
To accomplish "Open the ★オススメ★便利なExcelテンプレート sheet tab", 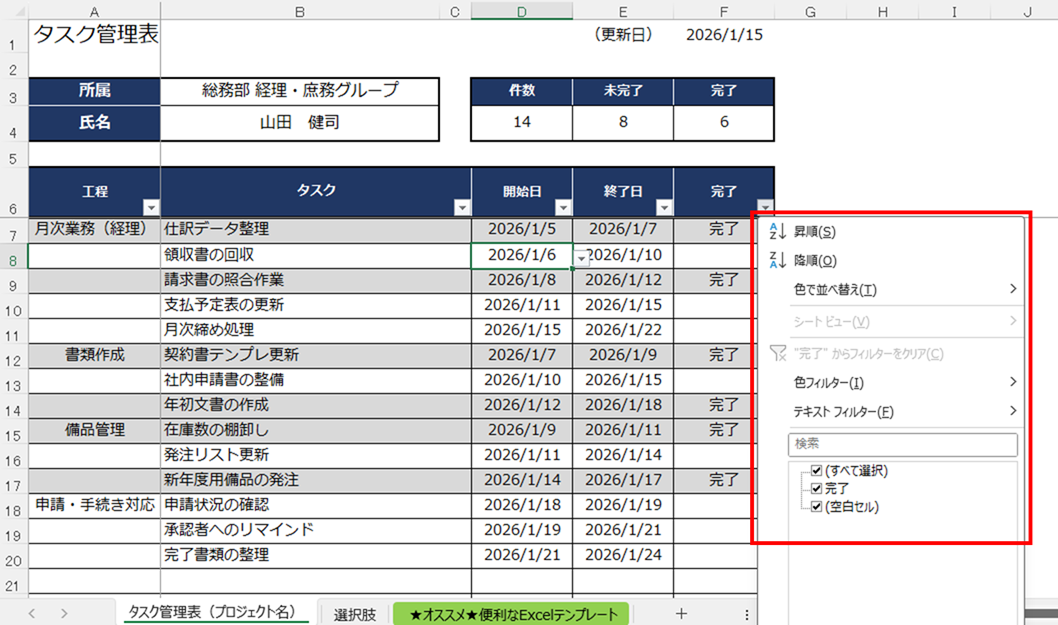I will (x=513, y=614).
